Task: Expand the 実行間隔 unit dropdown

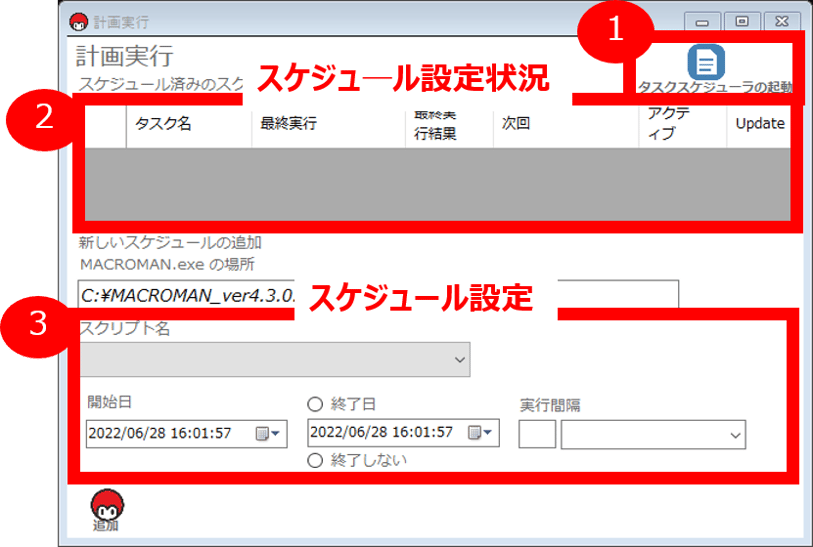Action: pyautogui.click(x=735, y=435)
